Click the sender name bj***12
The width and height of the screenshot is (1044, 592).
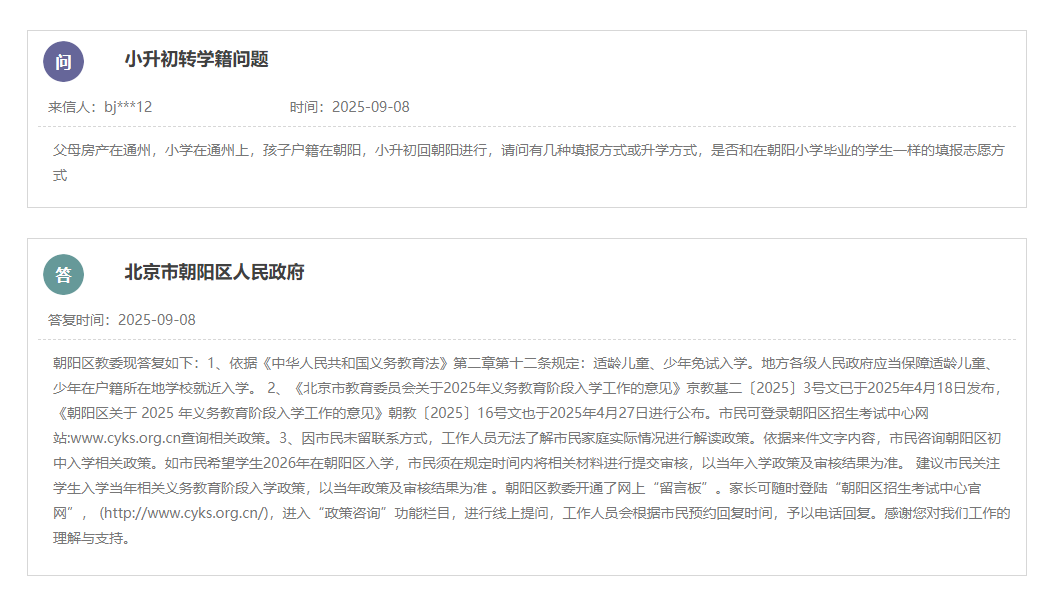click(128, 107)
